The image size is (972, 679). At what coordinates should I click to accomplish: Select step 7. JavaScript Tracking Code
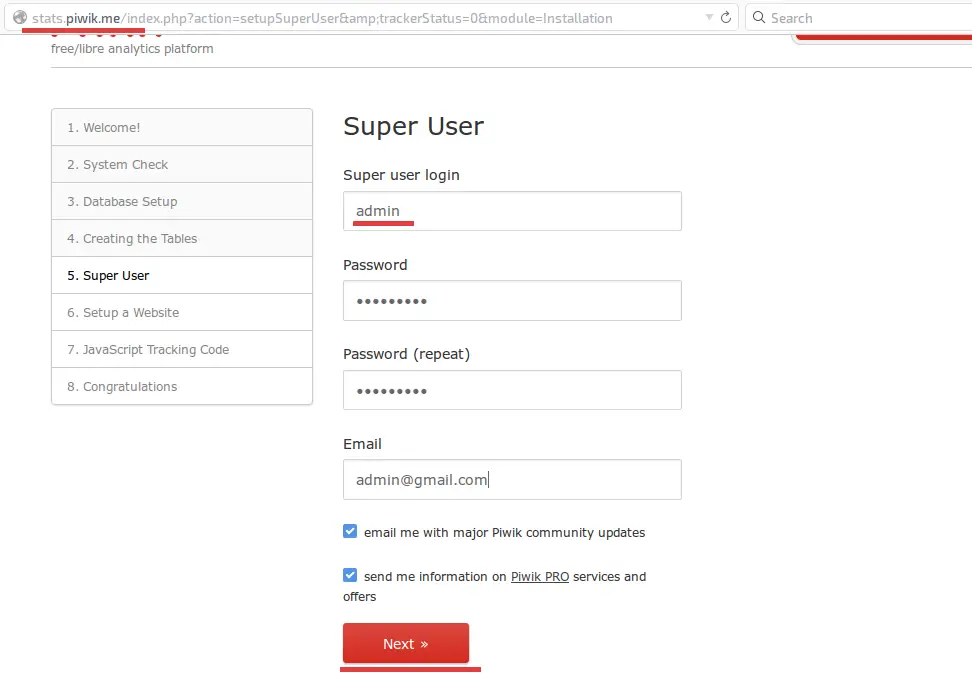(182, 350)
